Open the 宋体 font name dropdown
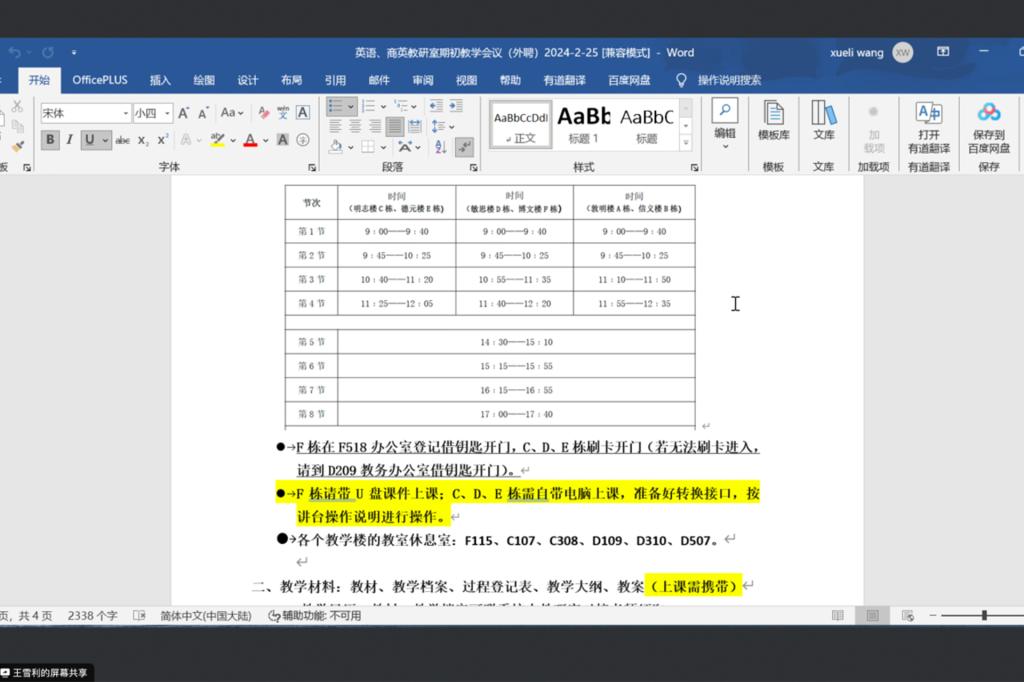The width and height of the screenshot is (1024, 682). pyautogui.click(x=125, y=113)
